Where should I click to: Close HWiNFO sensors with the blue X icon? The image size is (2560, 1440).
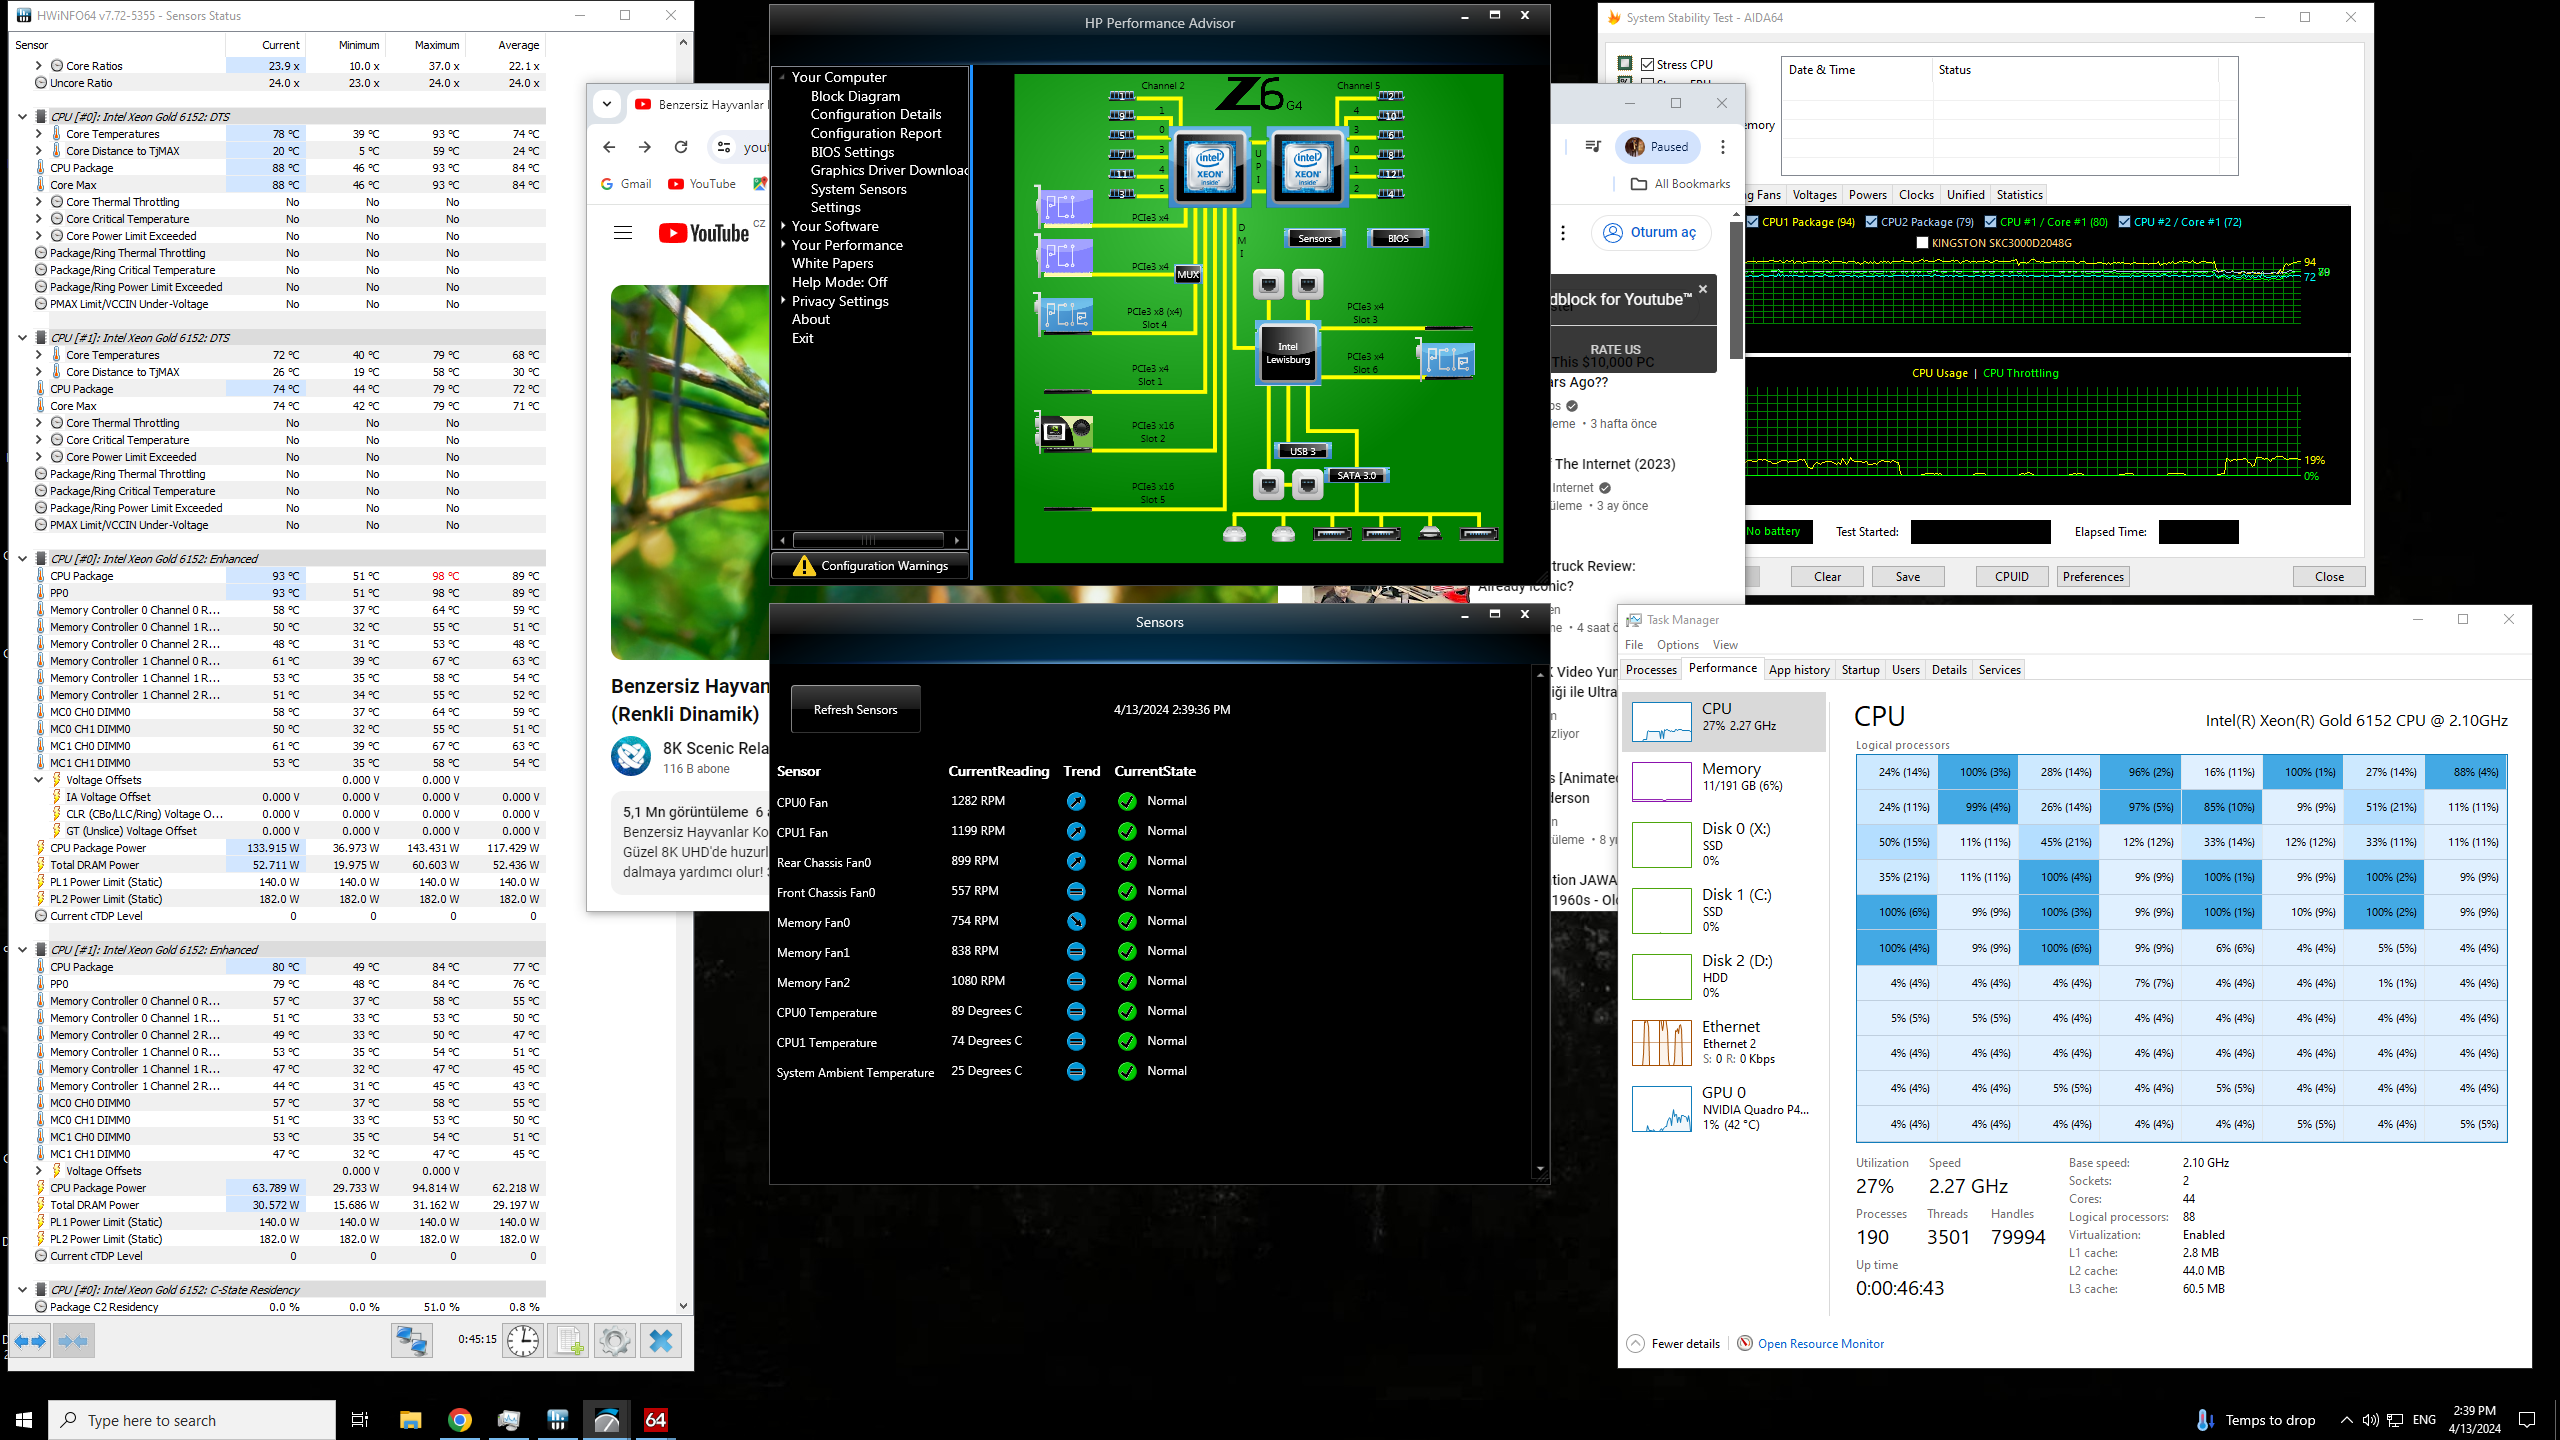tap(661, 1340)
